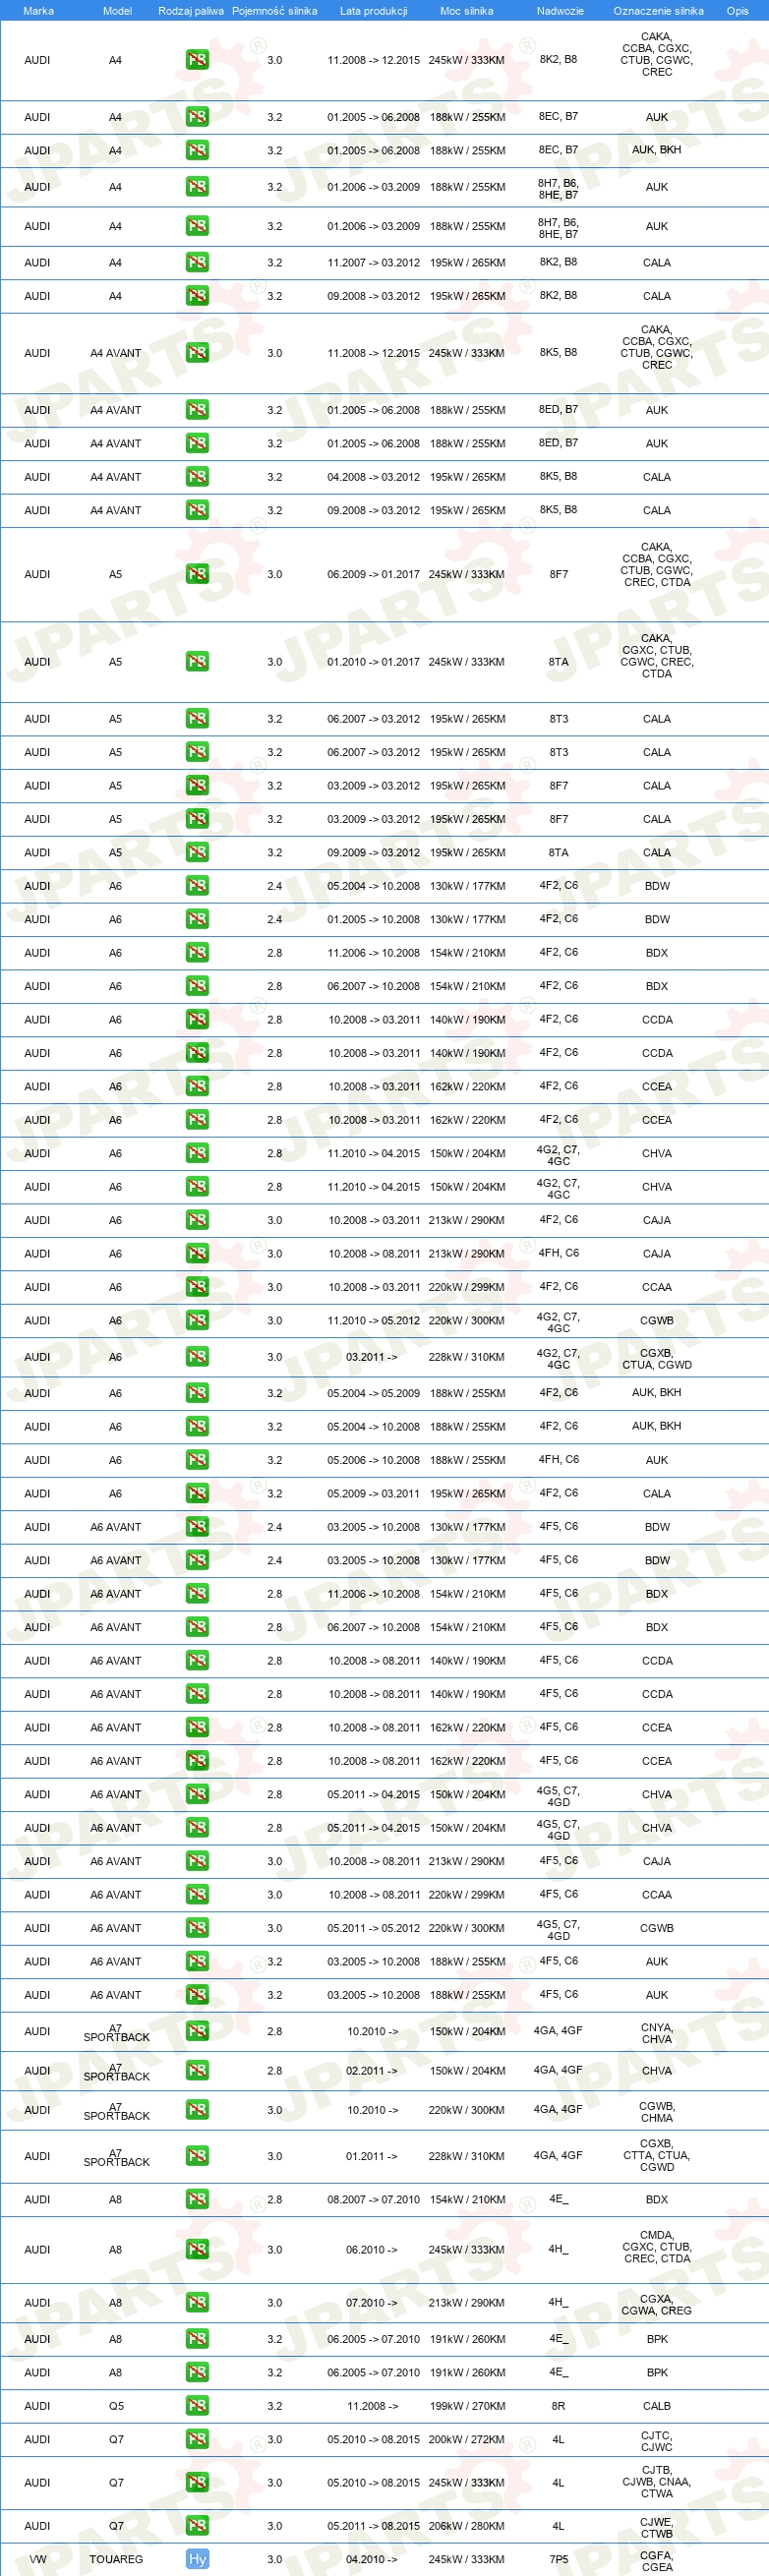The height and width of the screenshot is (2576, 769).
Task: Click fuel icon in A6 4FH AUK 05.2006 row
Action: 197,1460
